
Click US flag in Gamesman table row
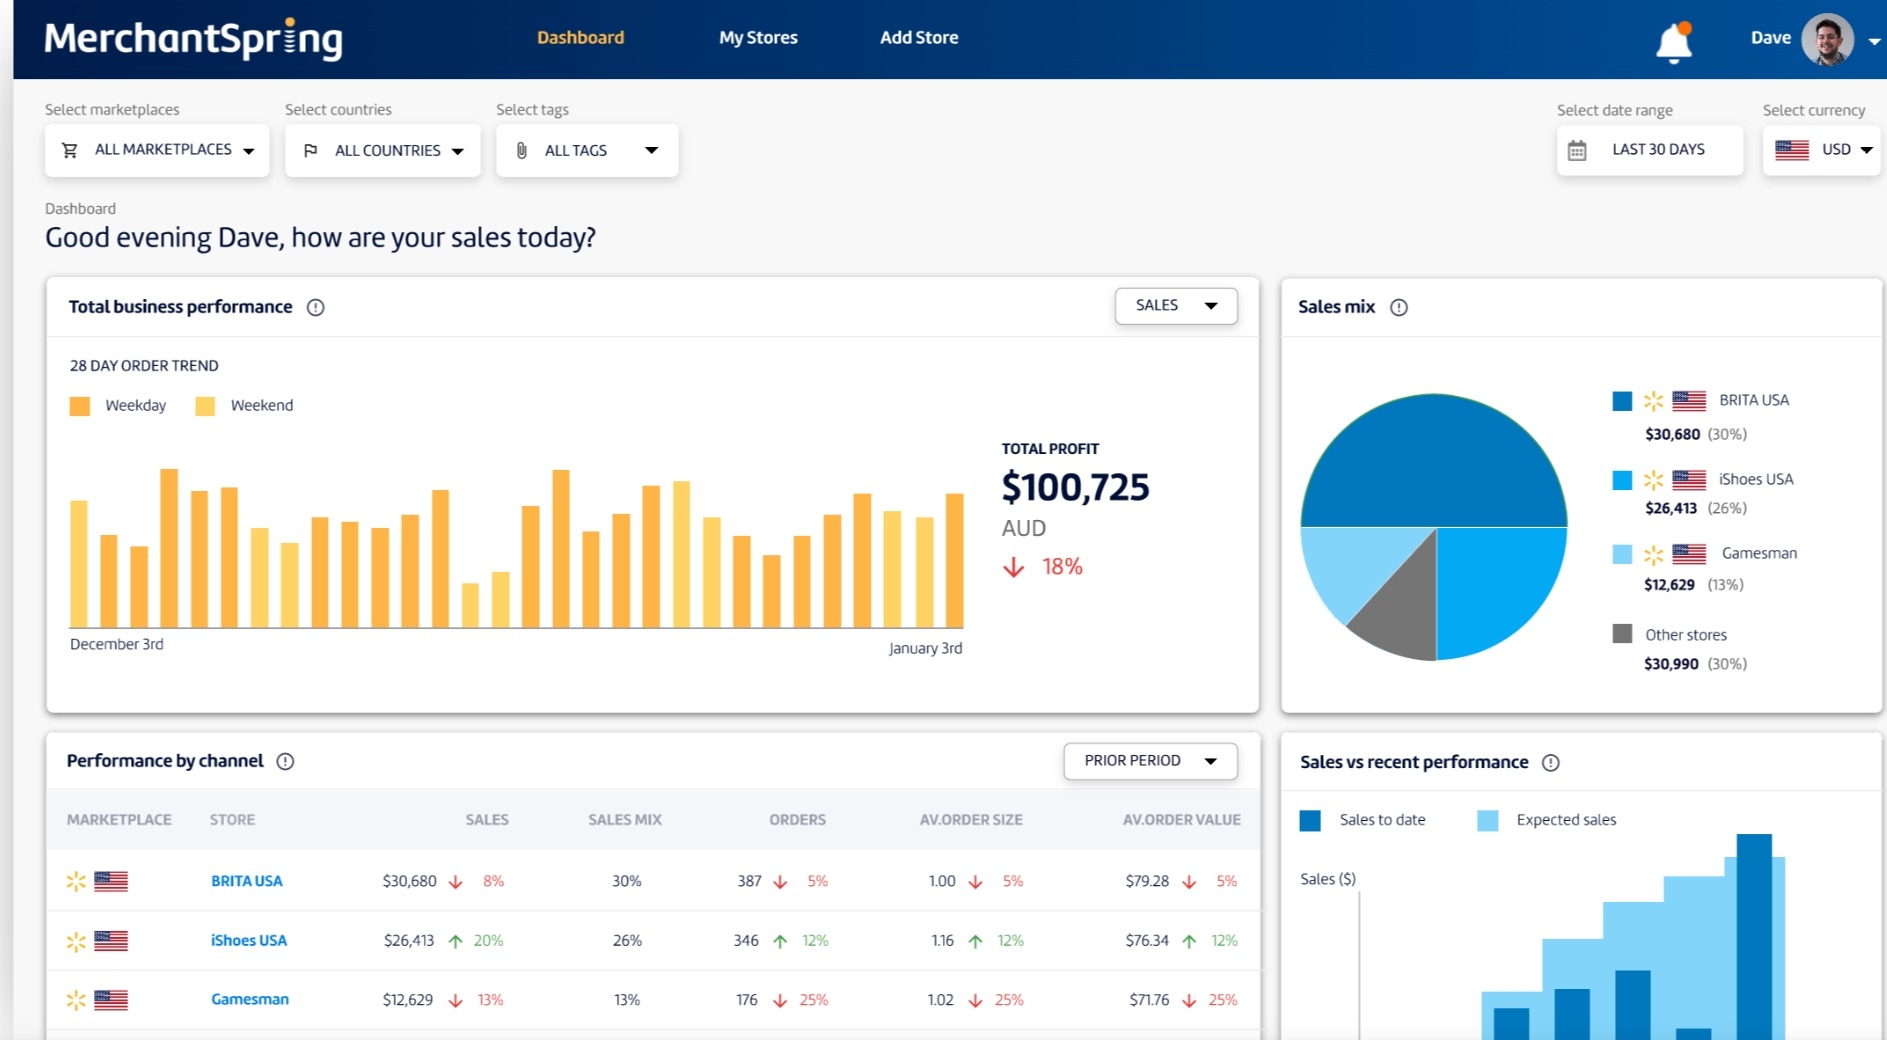click(x=111, y=1000)
